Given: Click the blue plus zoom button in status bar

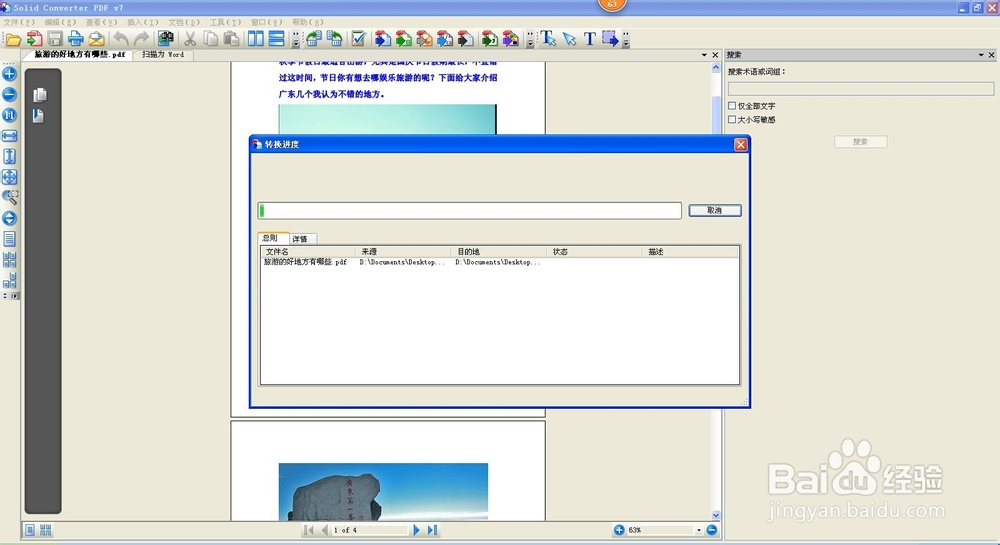Looking at the screenshot, I should coord(619,530).
